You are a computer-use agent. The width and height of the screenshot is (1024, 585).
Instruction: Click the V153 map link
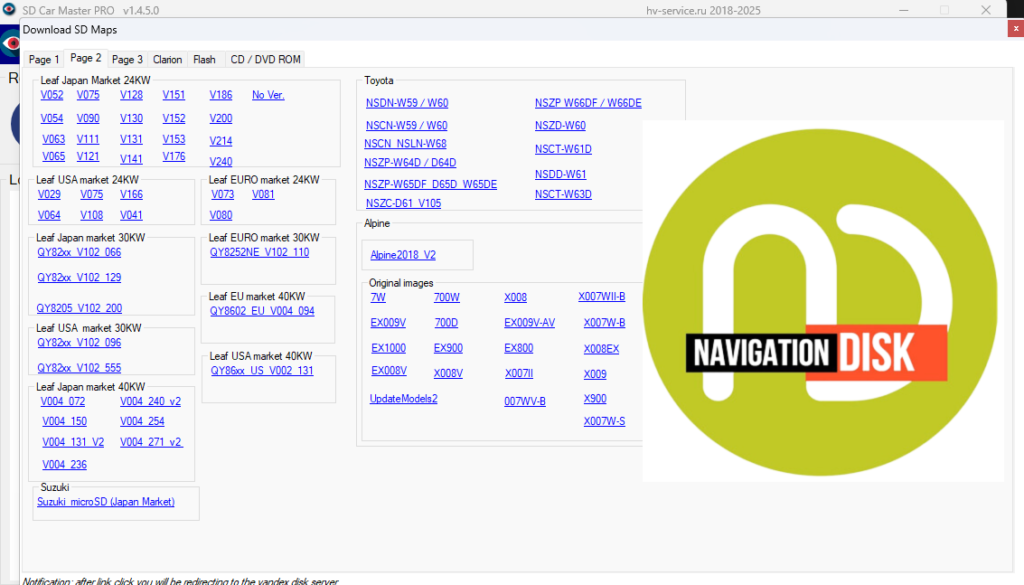pyautogui.click(x=174, y=139)
